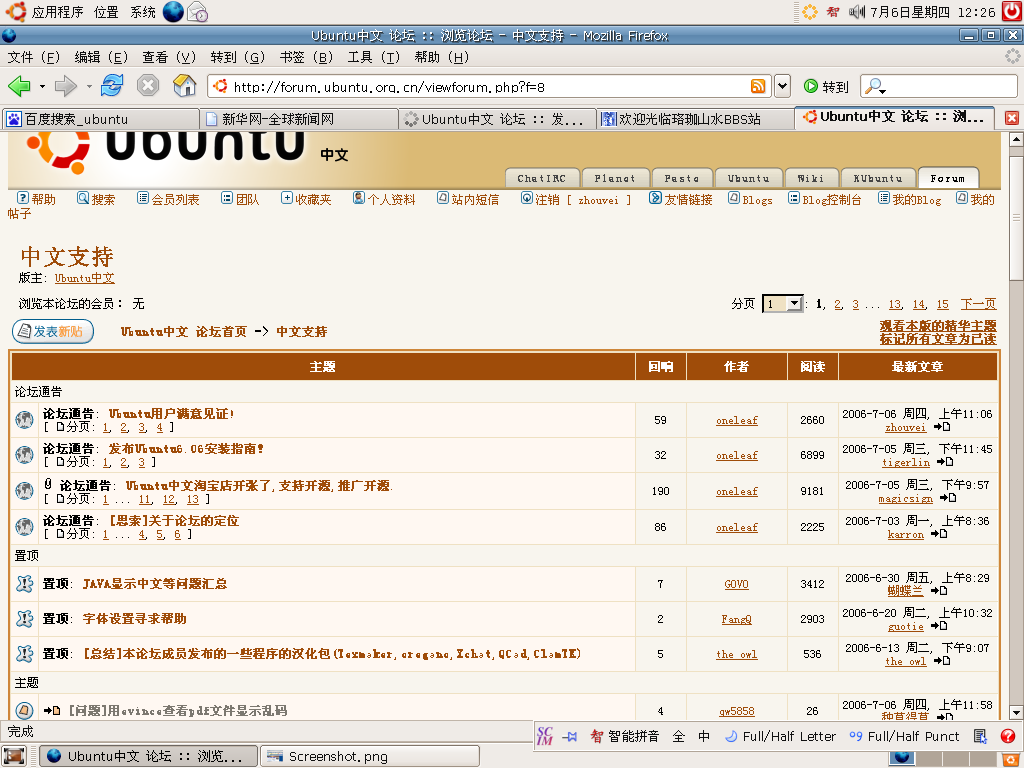This screenshot has width=1024, height=768.
Task: Switch to Screenshot.png taskbar window
Action: point(370,756)
